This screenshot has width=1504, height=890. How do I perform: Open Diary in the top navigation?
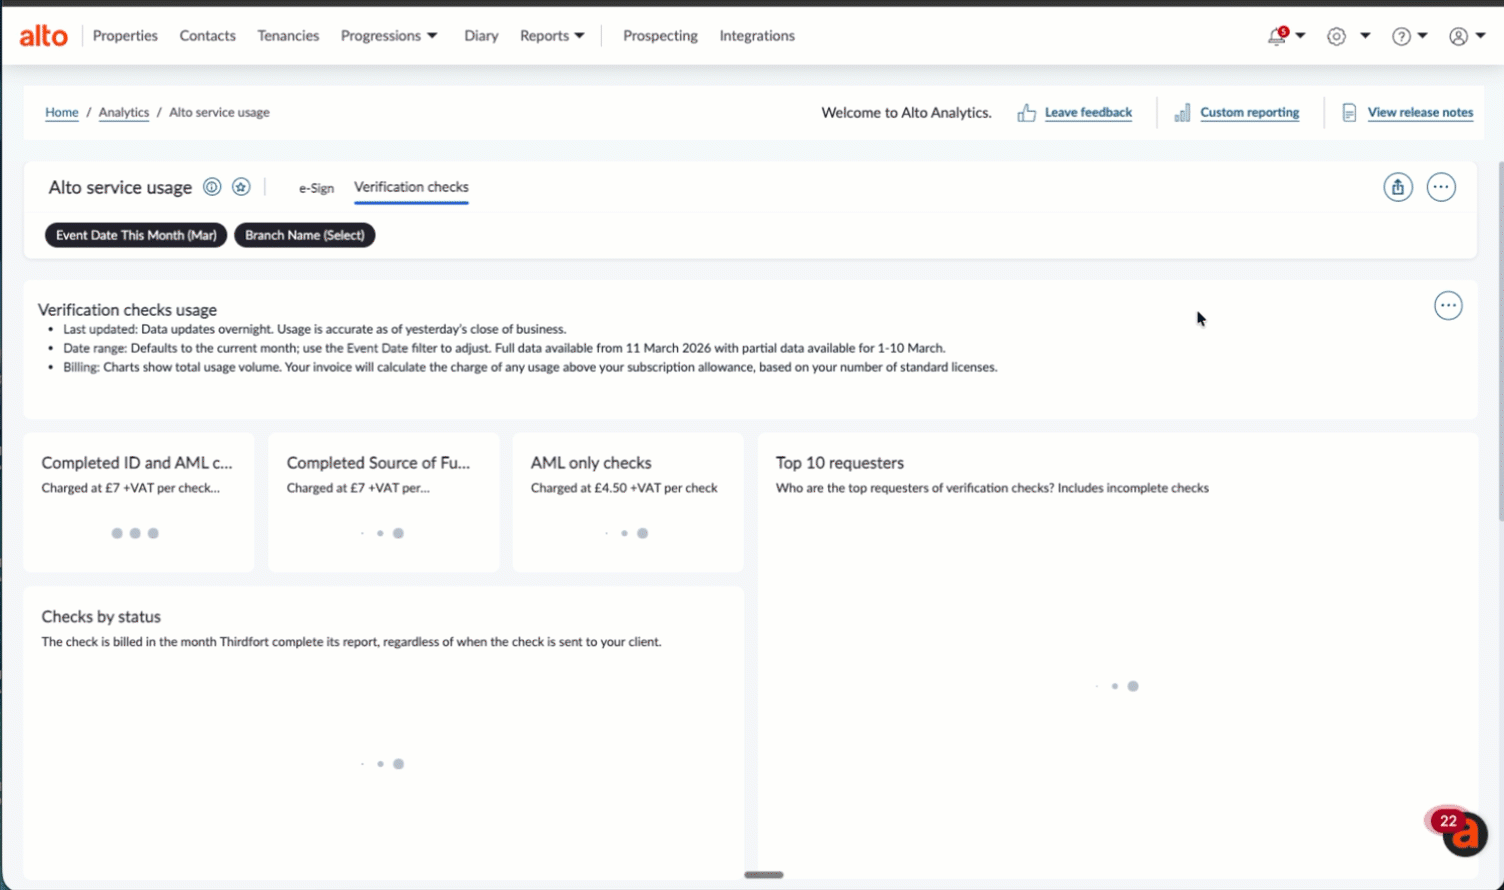pyautogui.click(x=481, y=36)
